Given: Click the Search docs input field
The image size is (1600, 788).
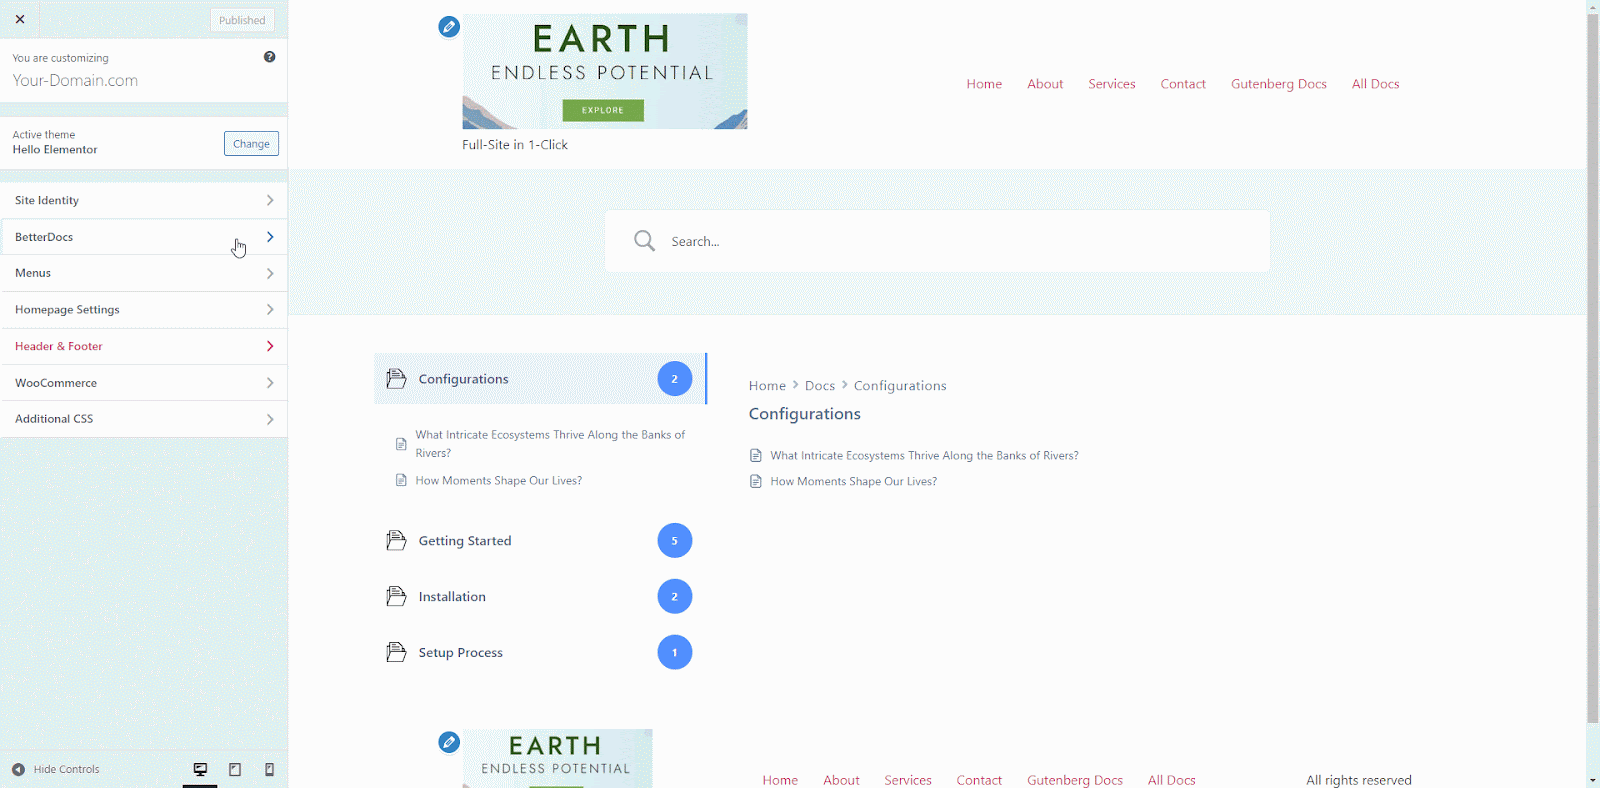Looking at the screenshot, I should pyautogui.click(x=937, y=241).
